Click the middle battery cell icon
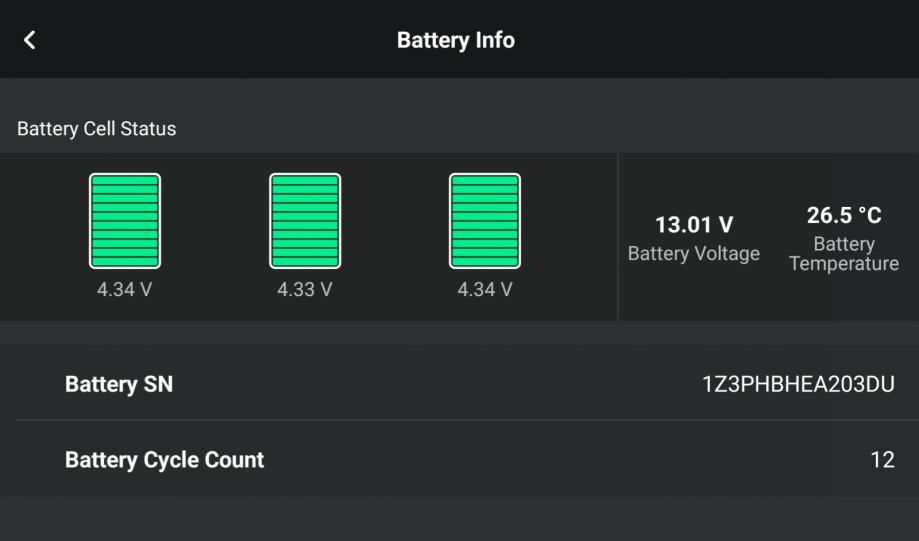 tap(305, 221)
